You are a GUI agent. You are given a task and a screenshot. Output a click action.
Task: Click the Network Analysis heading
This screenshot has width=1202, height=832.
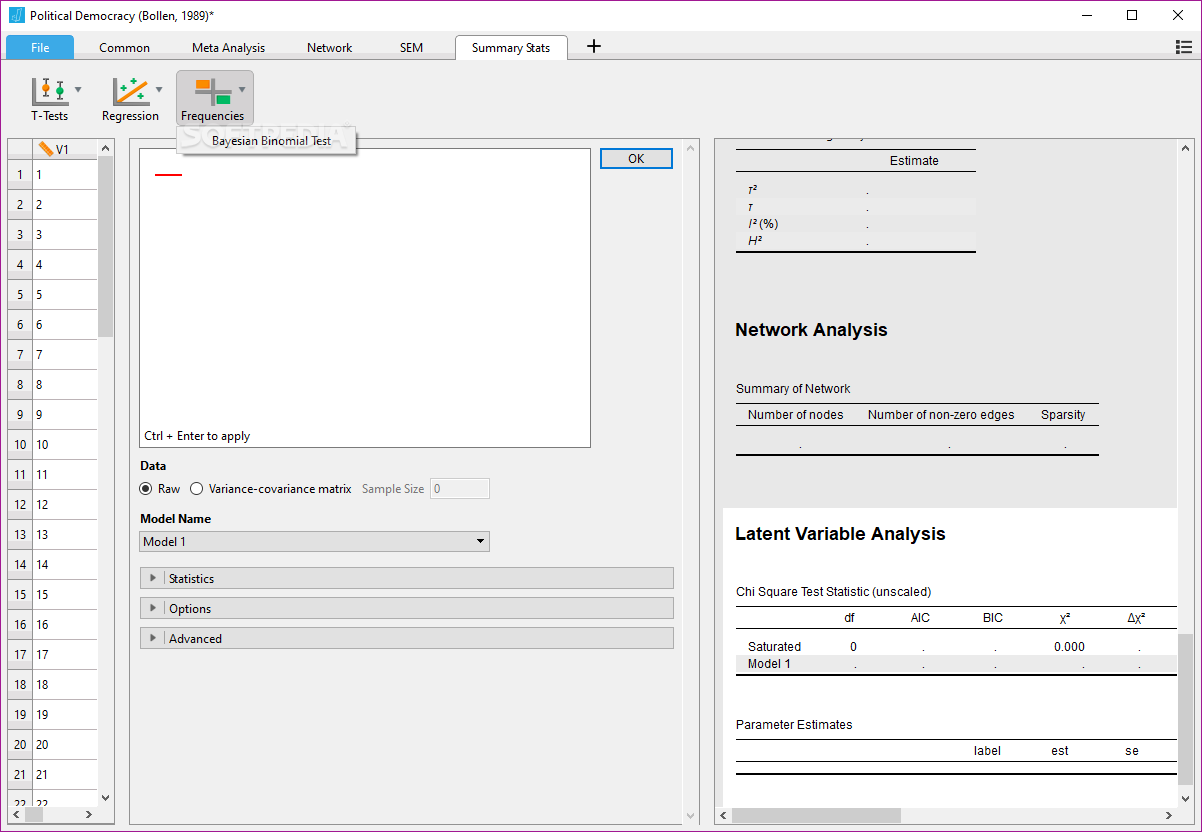[811, 330]
